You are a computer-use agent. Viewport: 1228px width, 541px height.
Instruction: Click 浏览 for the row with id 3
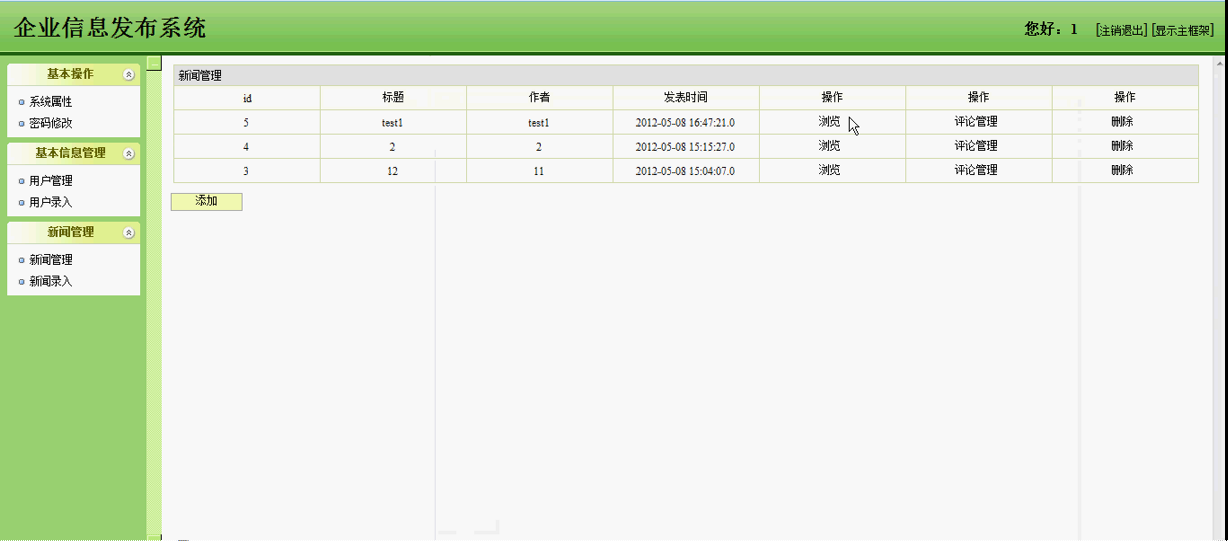coord(830,171)
